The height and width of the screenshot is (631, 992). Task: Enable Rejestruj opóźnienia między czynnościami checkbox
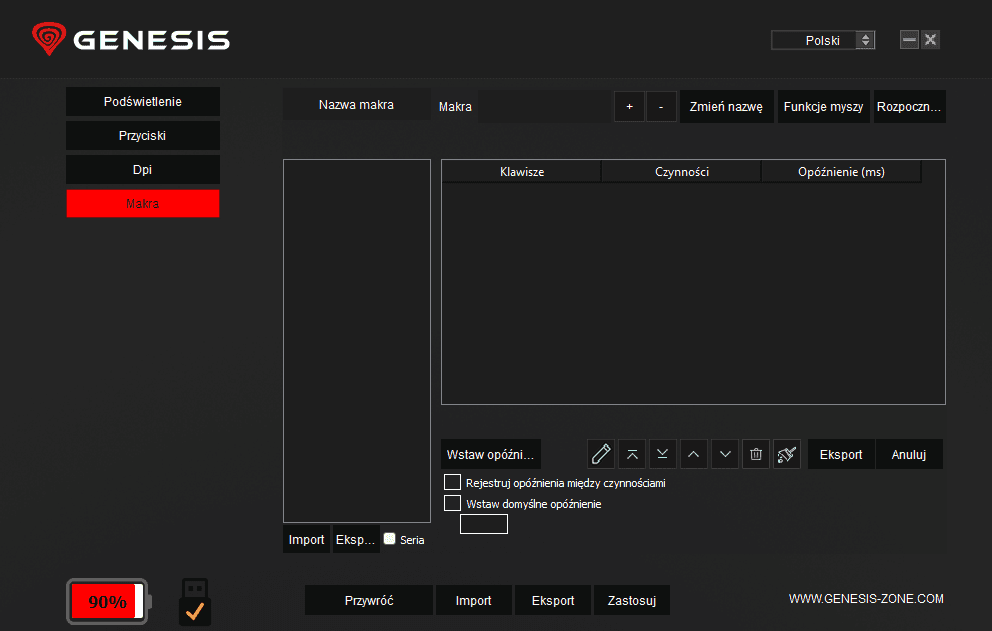click(x=452, y=482)
